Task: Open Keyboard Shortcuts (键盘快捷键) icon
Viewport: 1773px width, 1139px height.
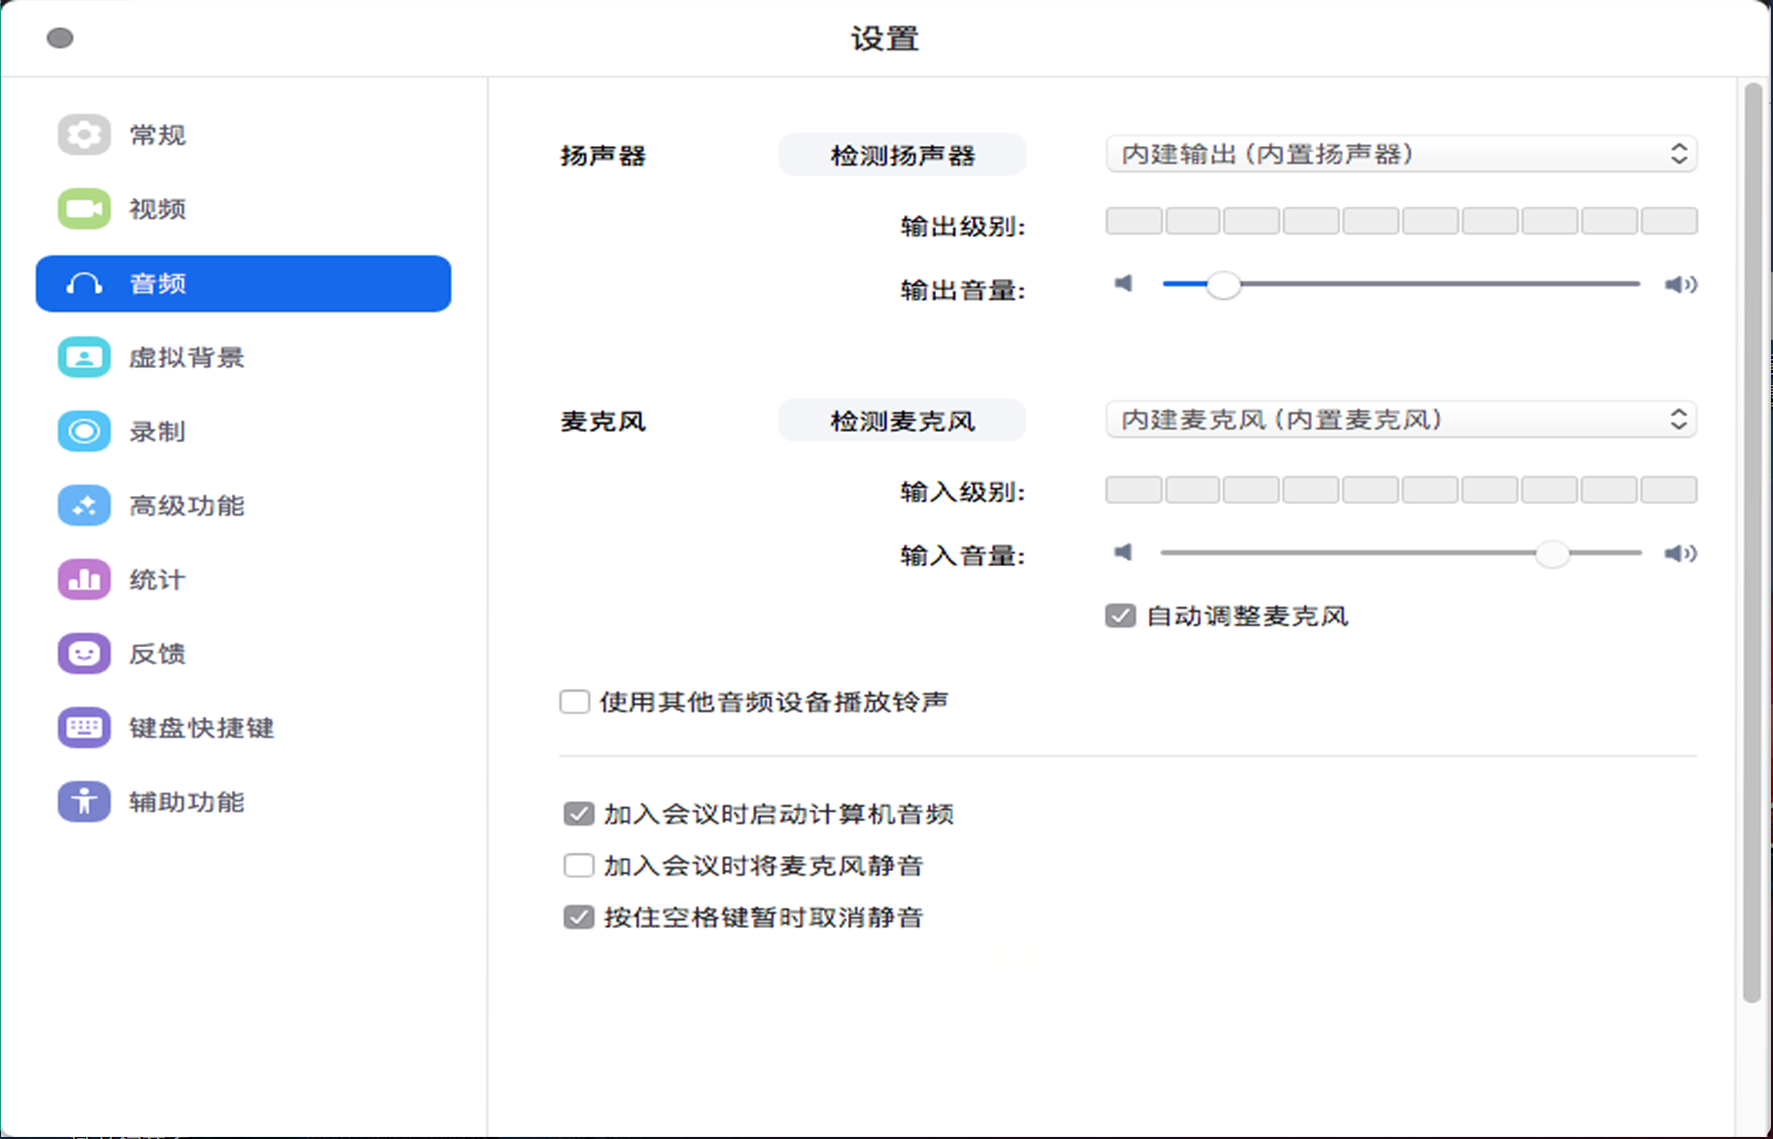Action: pos(84,727)
